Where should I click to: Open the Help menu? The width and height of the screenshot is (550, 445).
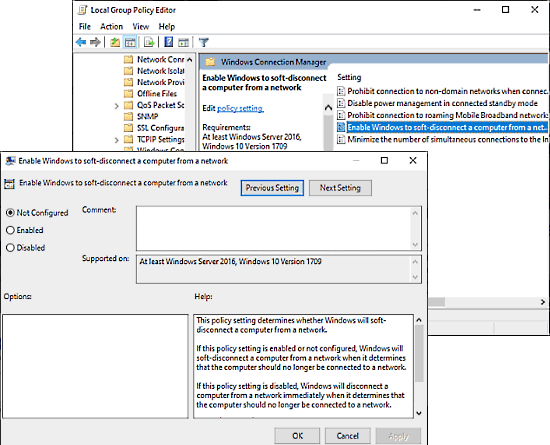(x=167, y=27)
